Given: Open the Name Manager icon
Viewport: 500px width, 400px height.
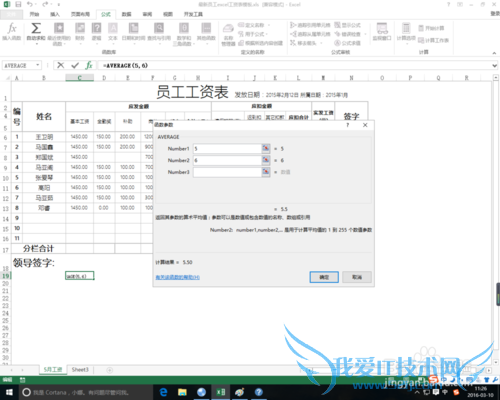Looking at the screenshot, I should (228, 34).
